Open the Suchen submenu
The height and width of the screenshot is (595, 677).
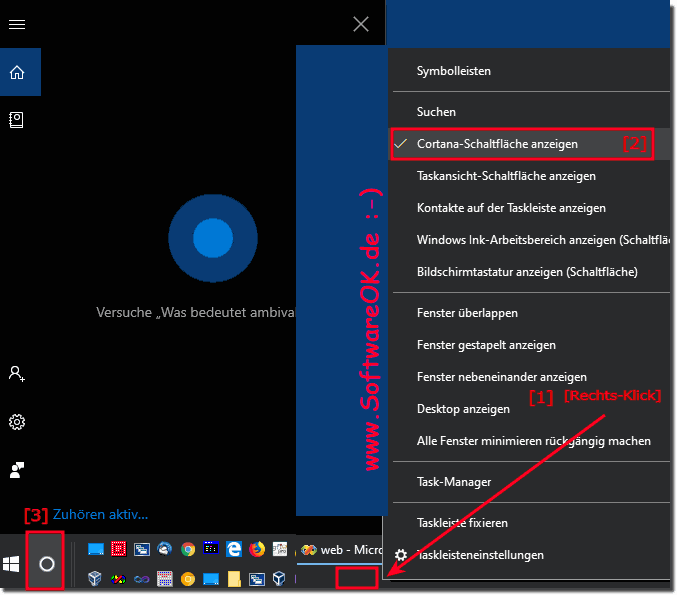531,112
